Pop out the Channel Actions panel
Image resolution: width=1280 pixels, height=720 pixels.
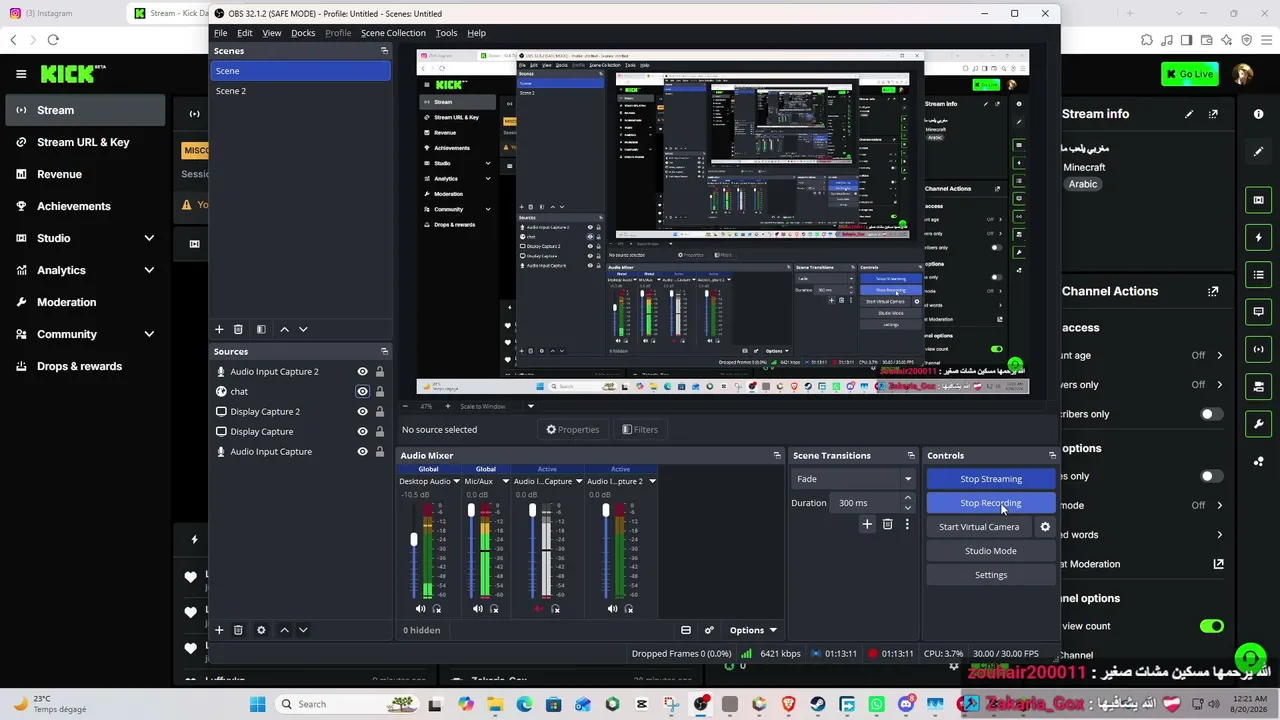click(x=1213, y=292)
